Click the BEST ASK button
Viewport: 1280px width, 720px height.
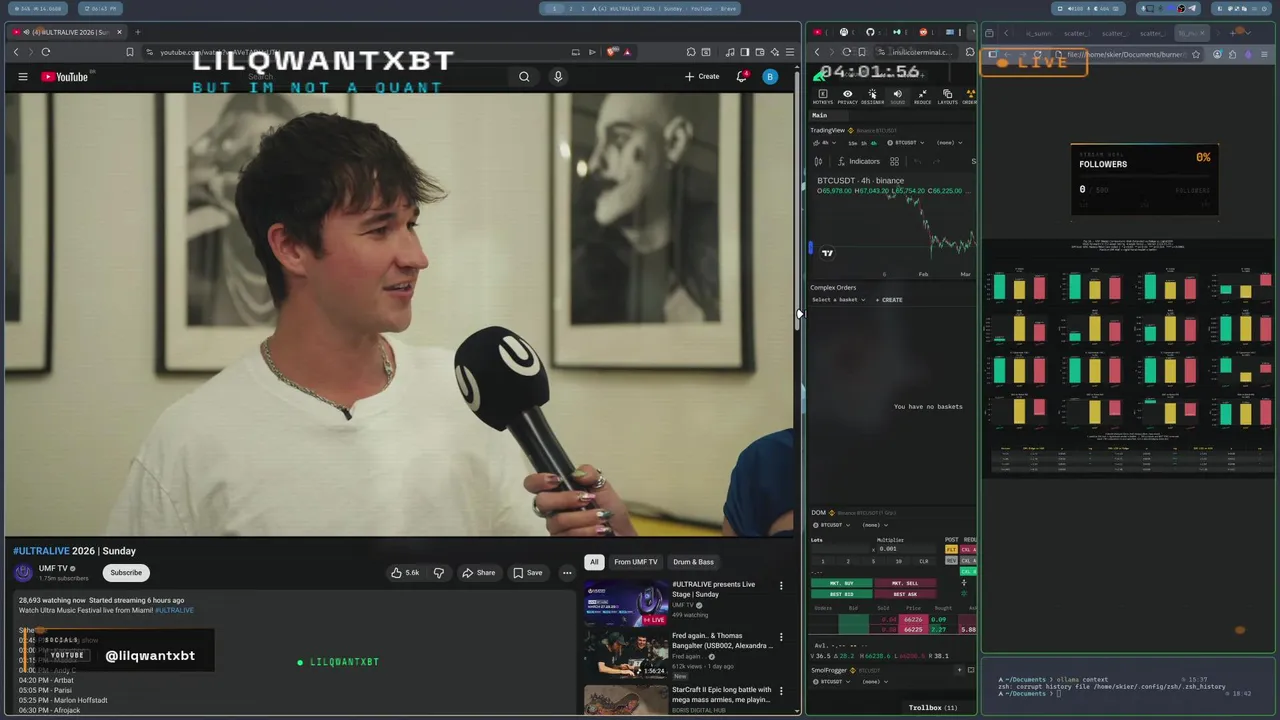click(904, 594)
